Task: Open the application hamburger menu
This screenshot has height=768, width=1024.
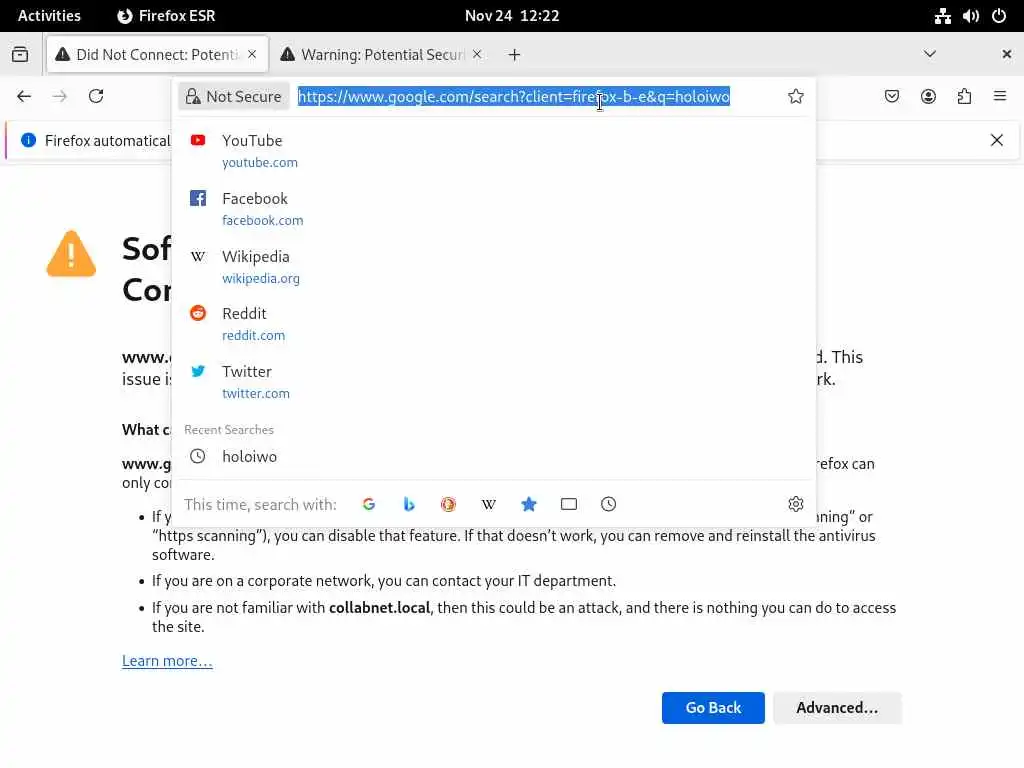Action: pos(1000,97)
